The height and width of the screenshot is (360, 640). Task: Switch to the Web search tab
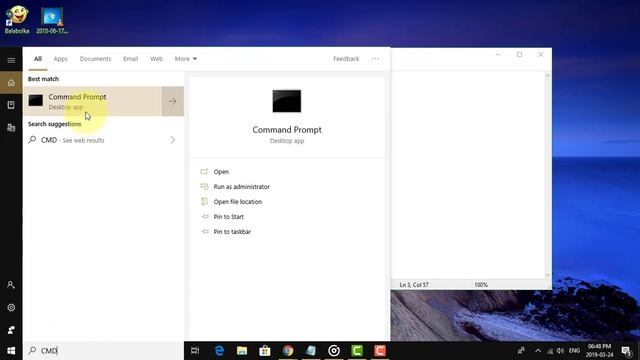[x=156, y=59]
